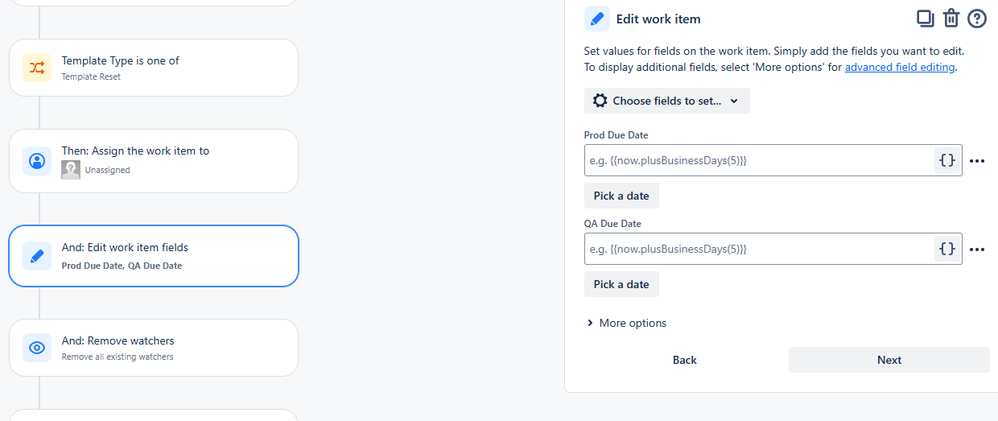Pick a date for QA Due Date
Viewport: 998px width, 421px height.
coord(621,284)
